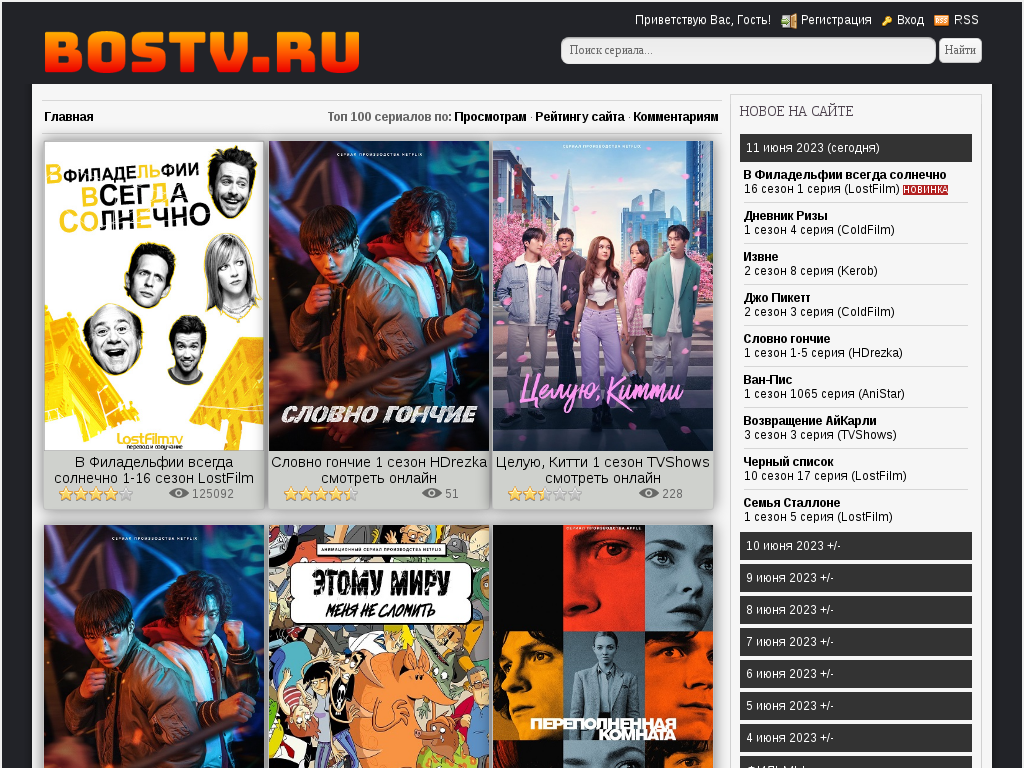The height and width of the screenshot is (768, 1024).
Task: Click the Найти search button
Action: coord(960,50)
